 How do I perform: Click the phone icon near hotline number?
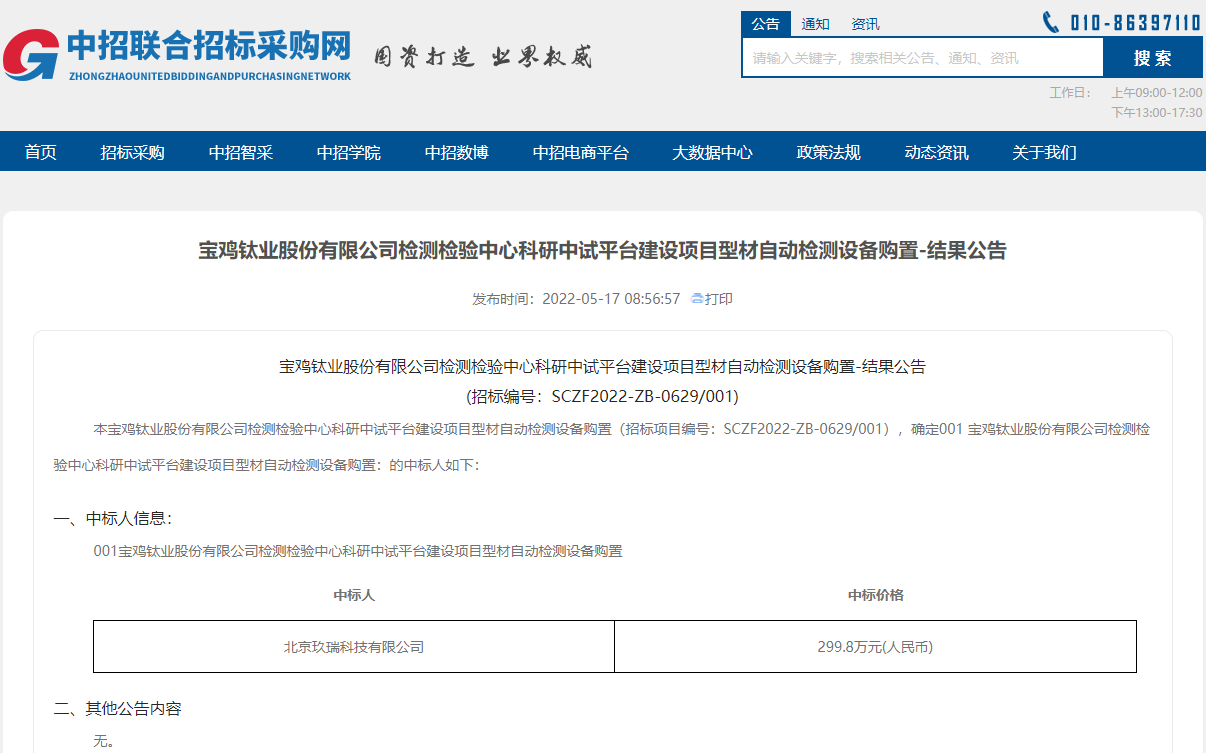click(x=1050, y=22)
